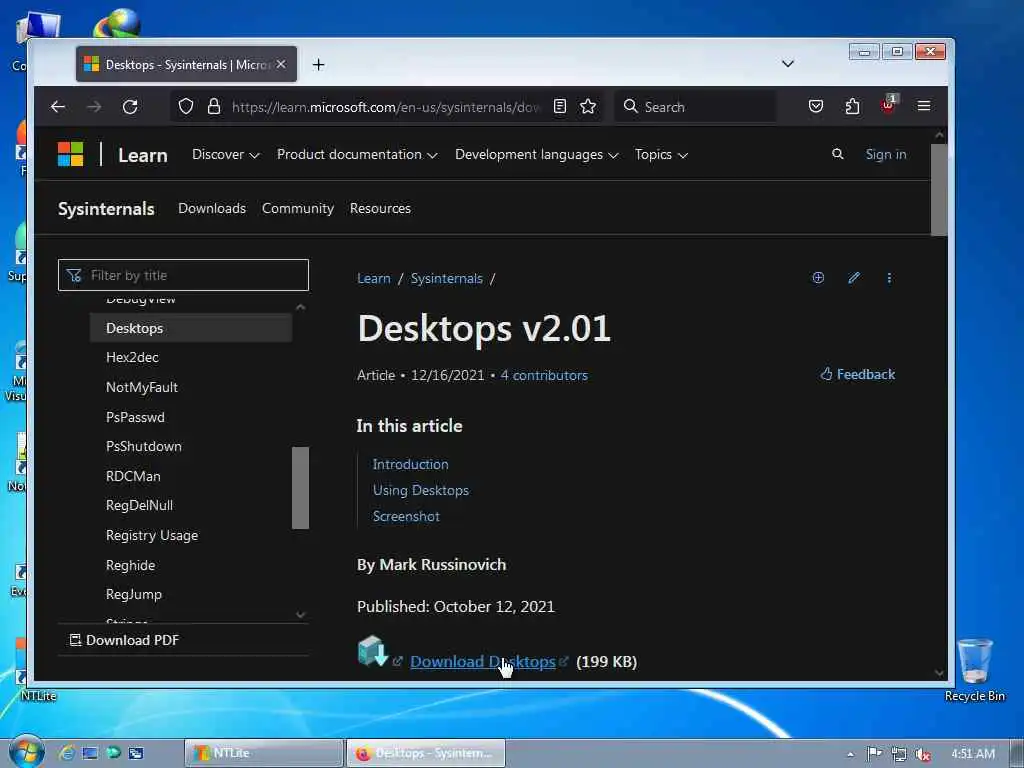The image size is (1024, 768).
Task: Click Download PDF button
Action: pos(124,640)
